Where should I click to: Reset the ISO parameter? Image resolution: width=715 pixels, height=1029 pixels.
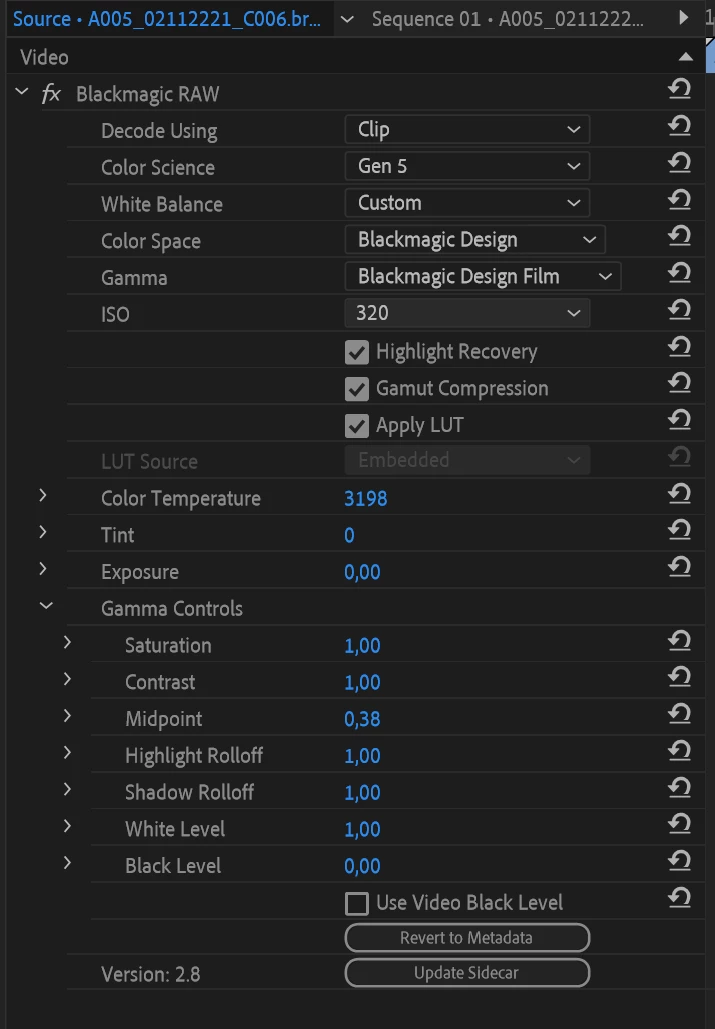[680, 309]
